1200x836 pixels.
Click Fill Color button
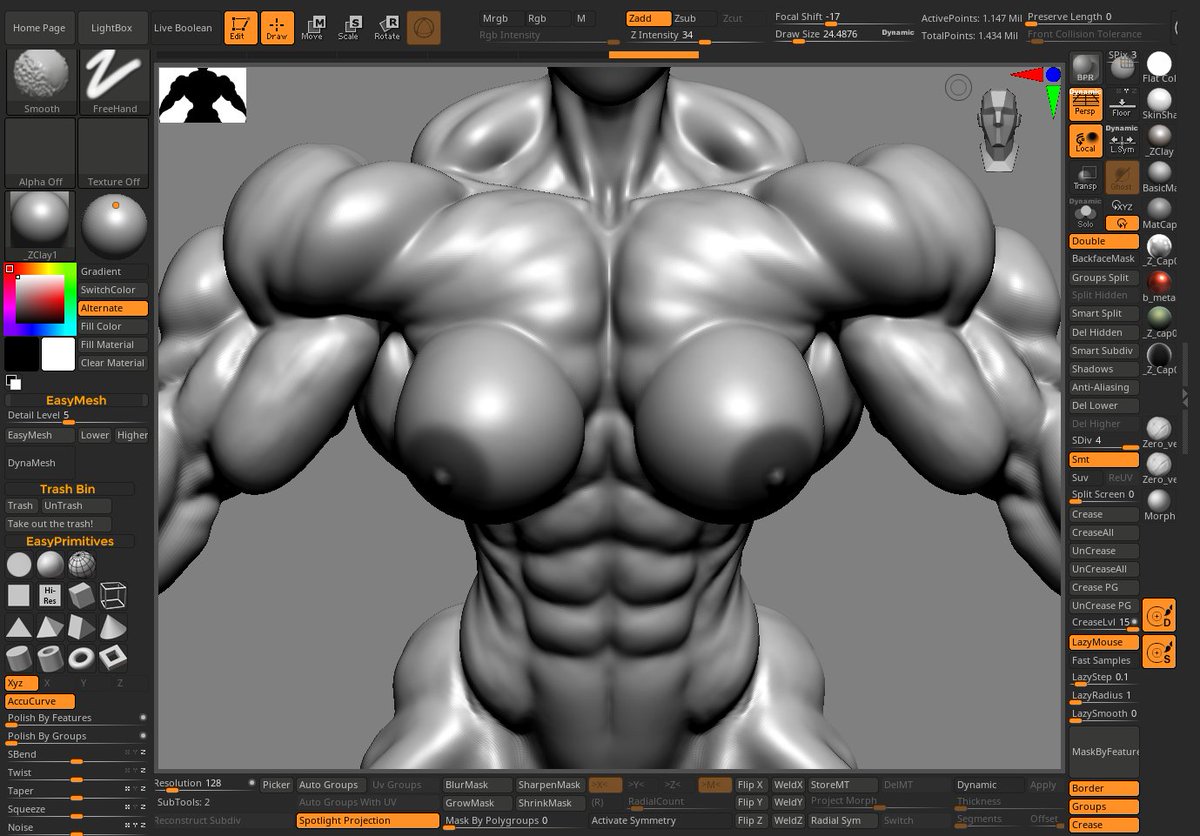(113, 326)
